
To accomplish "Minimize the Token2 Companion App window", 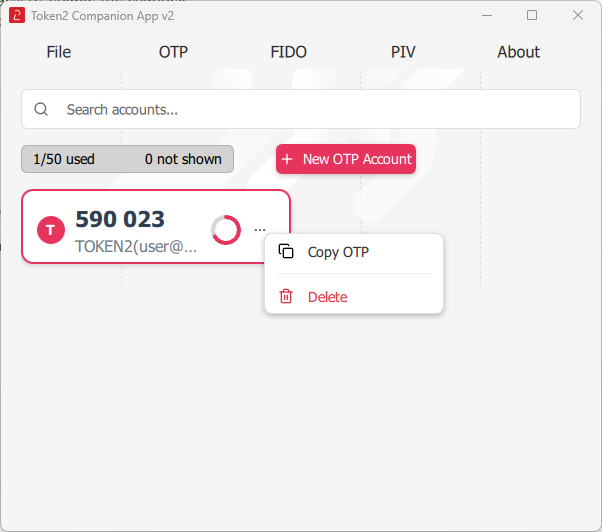I will coord(487,16).
